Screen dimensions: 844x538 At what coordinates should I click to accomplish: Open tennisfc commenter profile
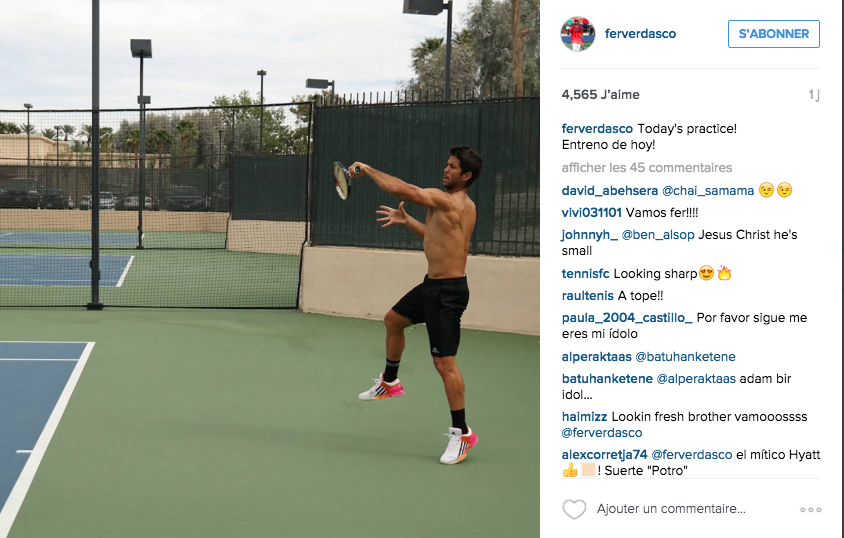[585, 274]
